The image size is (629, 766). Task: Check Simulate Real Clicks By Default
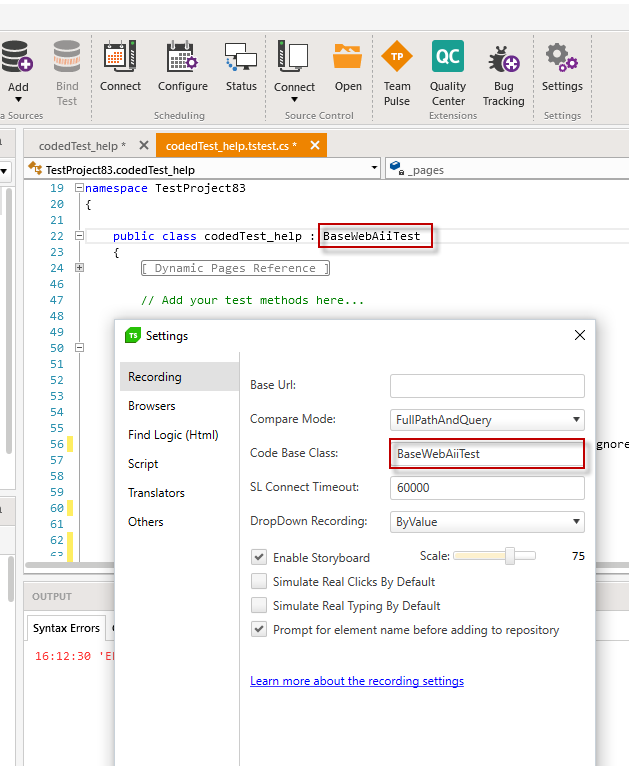click(259, 581)
